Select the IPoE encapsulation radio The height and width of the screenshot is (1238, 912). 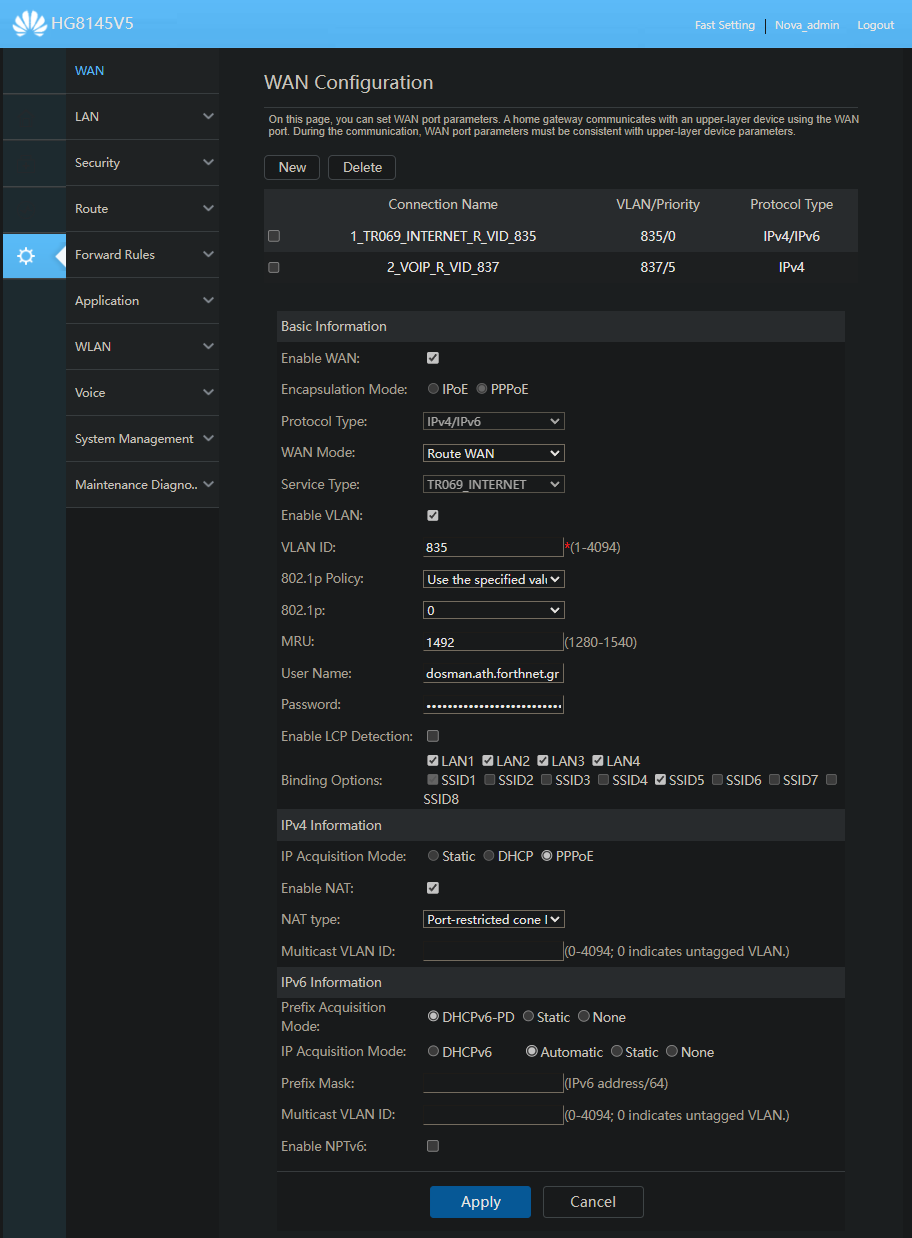pos(433,389)
